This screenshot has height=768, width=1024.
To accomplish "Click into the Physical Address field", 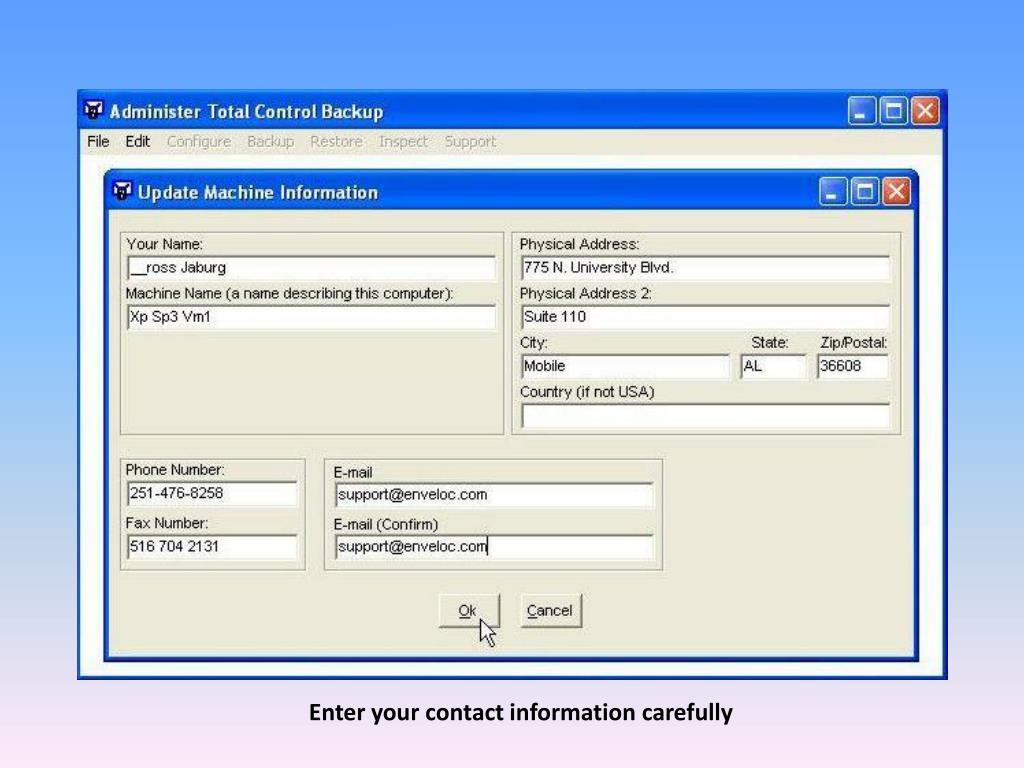I will pyautogui.click(x=705, y=268).
